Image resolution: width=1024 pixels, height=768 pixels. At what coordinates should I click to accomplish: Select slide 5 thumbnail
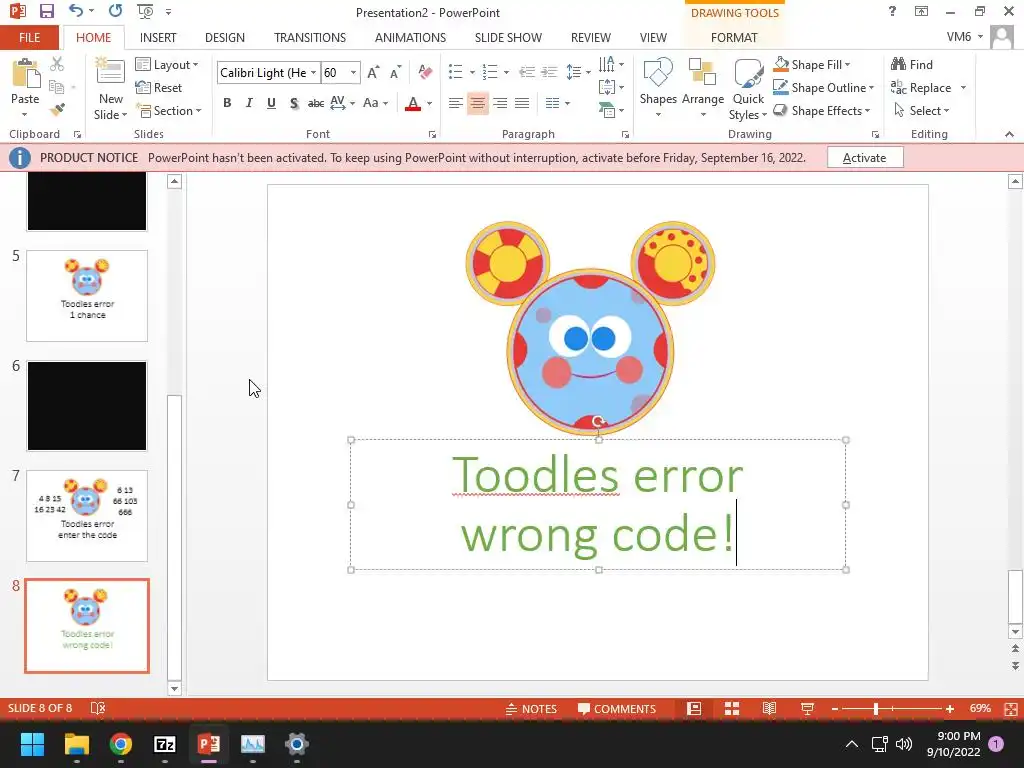87,295
